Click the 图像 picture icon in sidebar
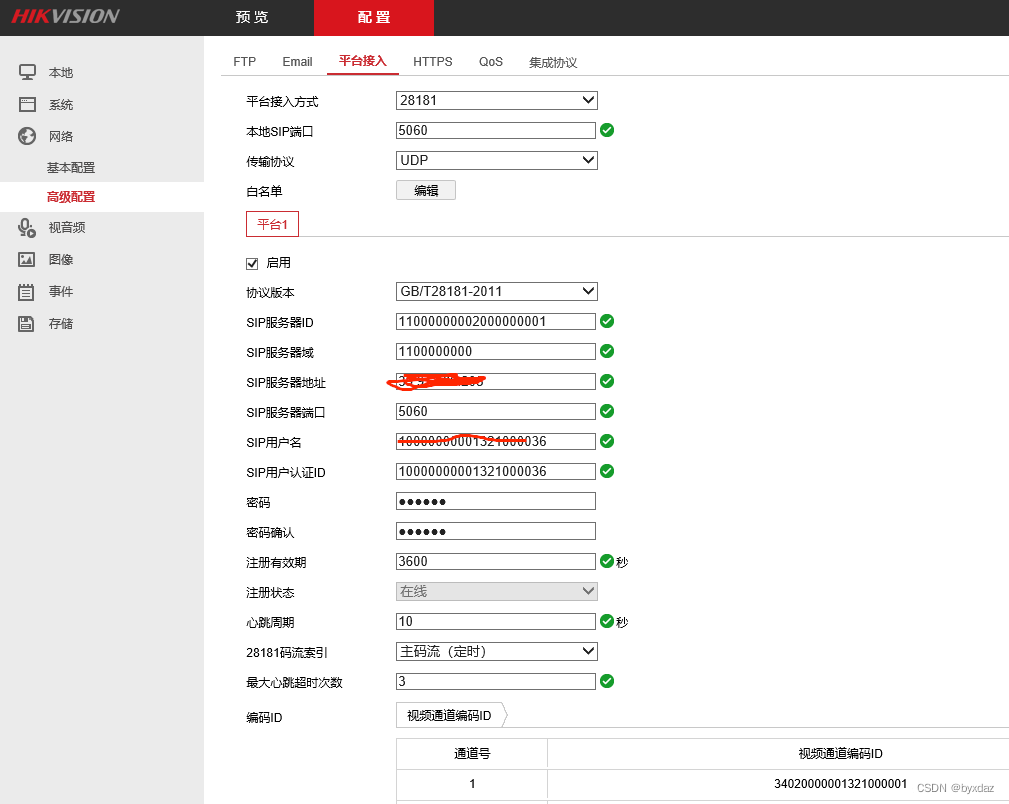This screenshot has height=804, width=1009. click(x=26, y=259)
